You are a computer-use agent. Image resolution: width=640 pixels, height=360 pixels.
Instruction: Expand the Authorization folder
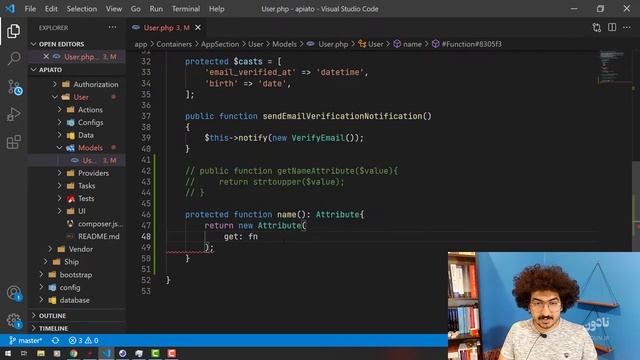coord(77,84)
